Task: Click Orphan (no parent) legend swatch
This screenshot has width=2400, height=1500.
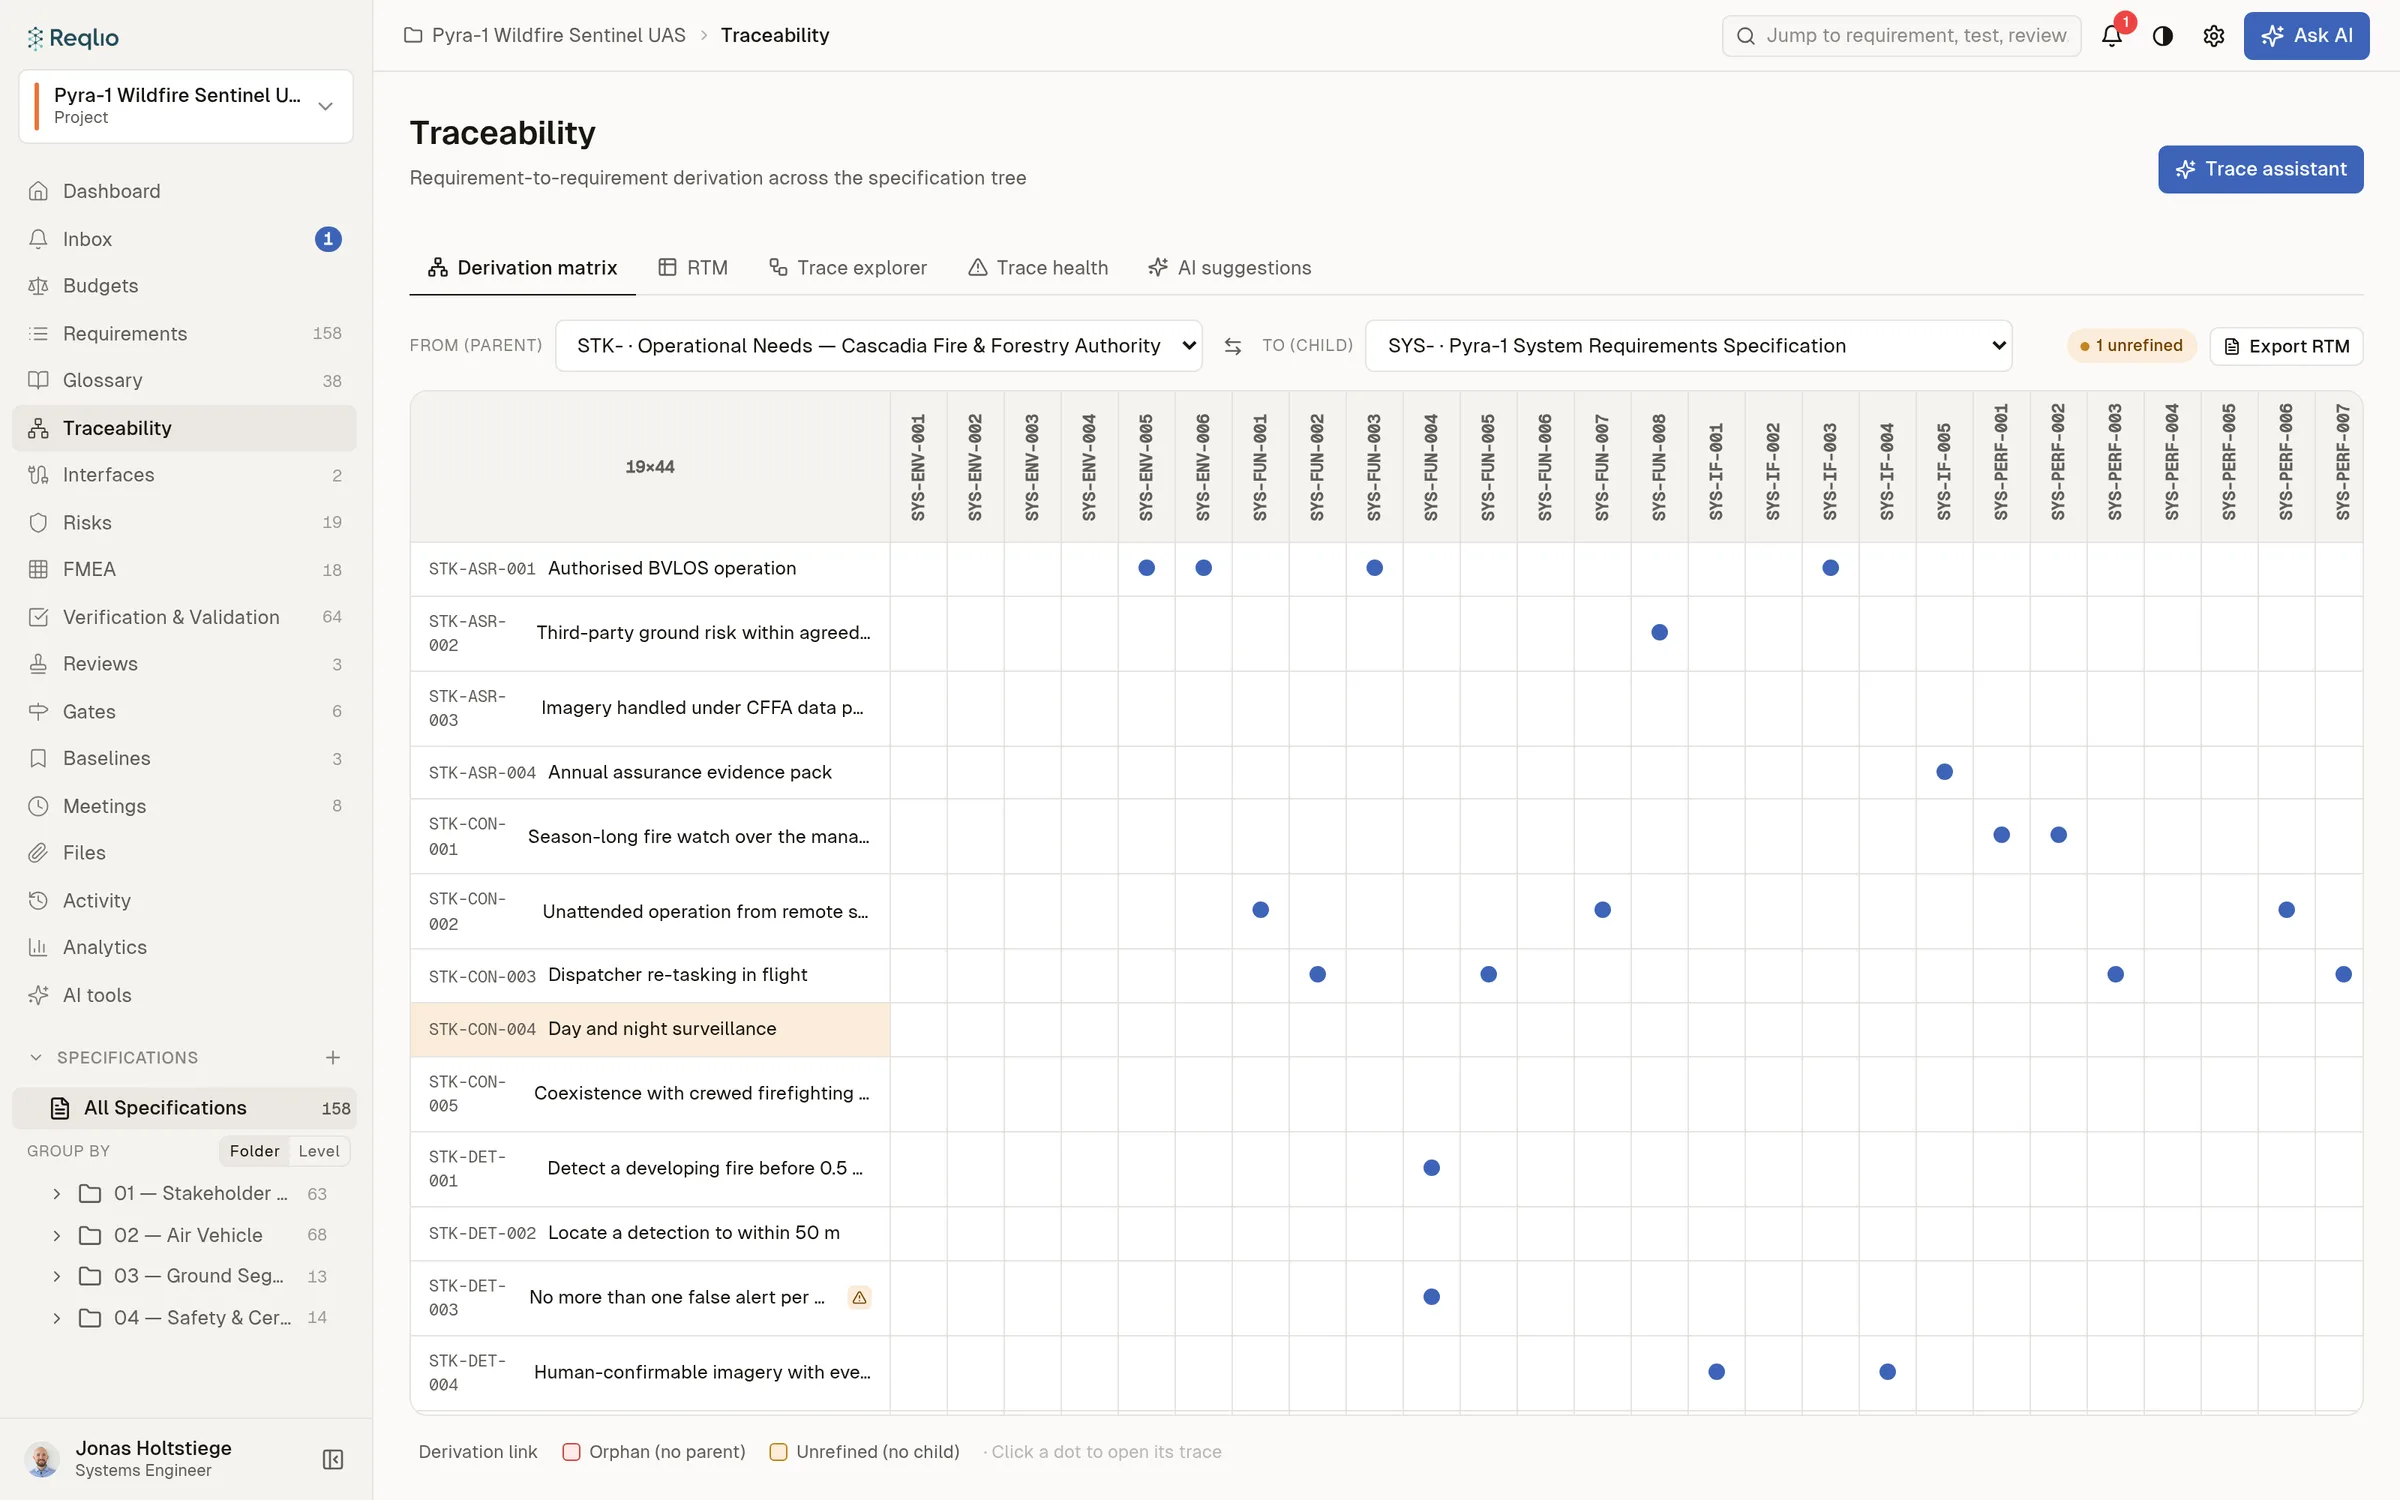Action: [571, 1452]
